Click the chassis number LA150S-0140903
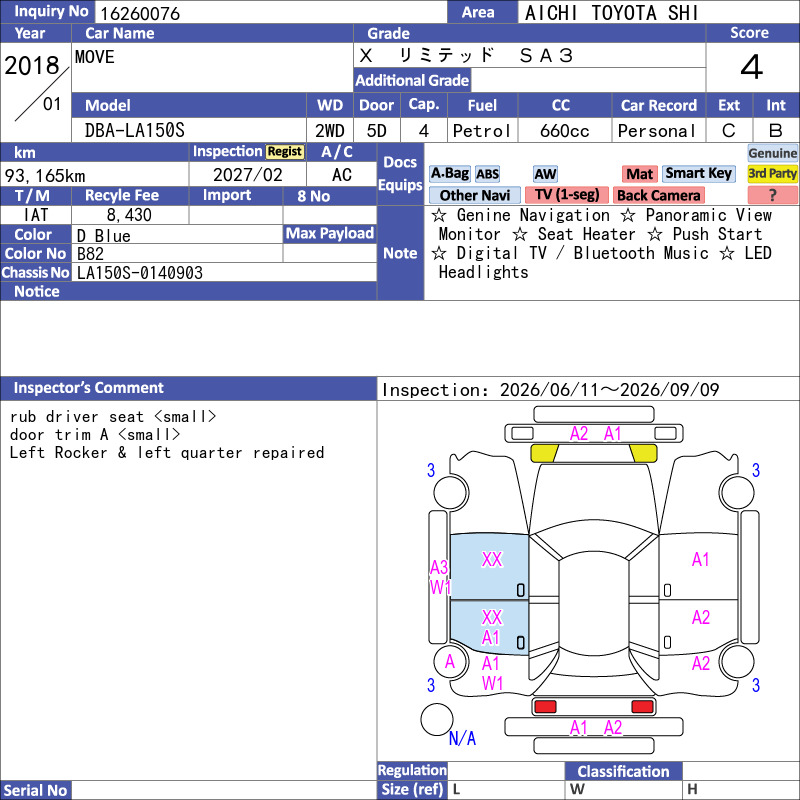This screenshot has height=800, width=800. 139,273
